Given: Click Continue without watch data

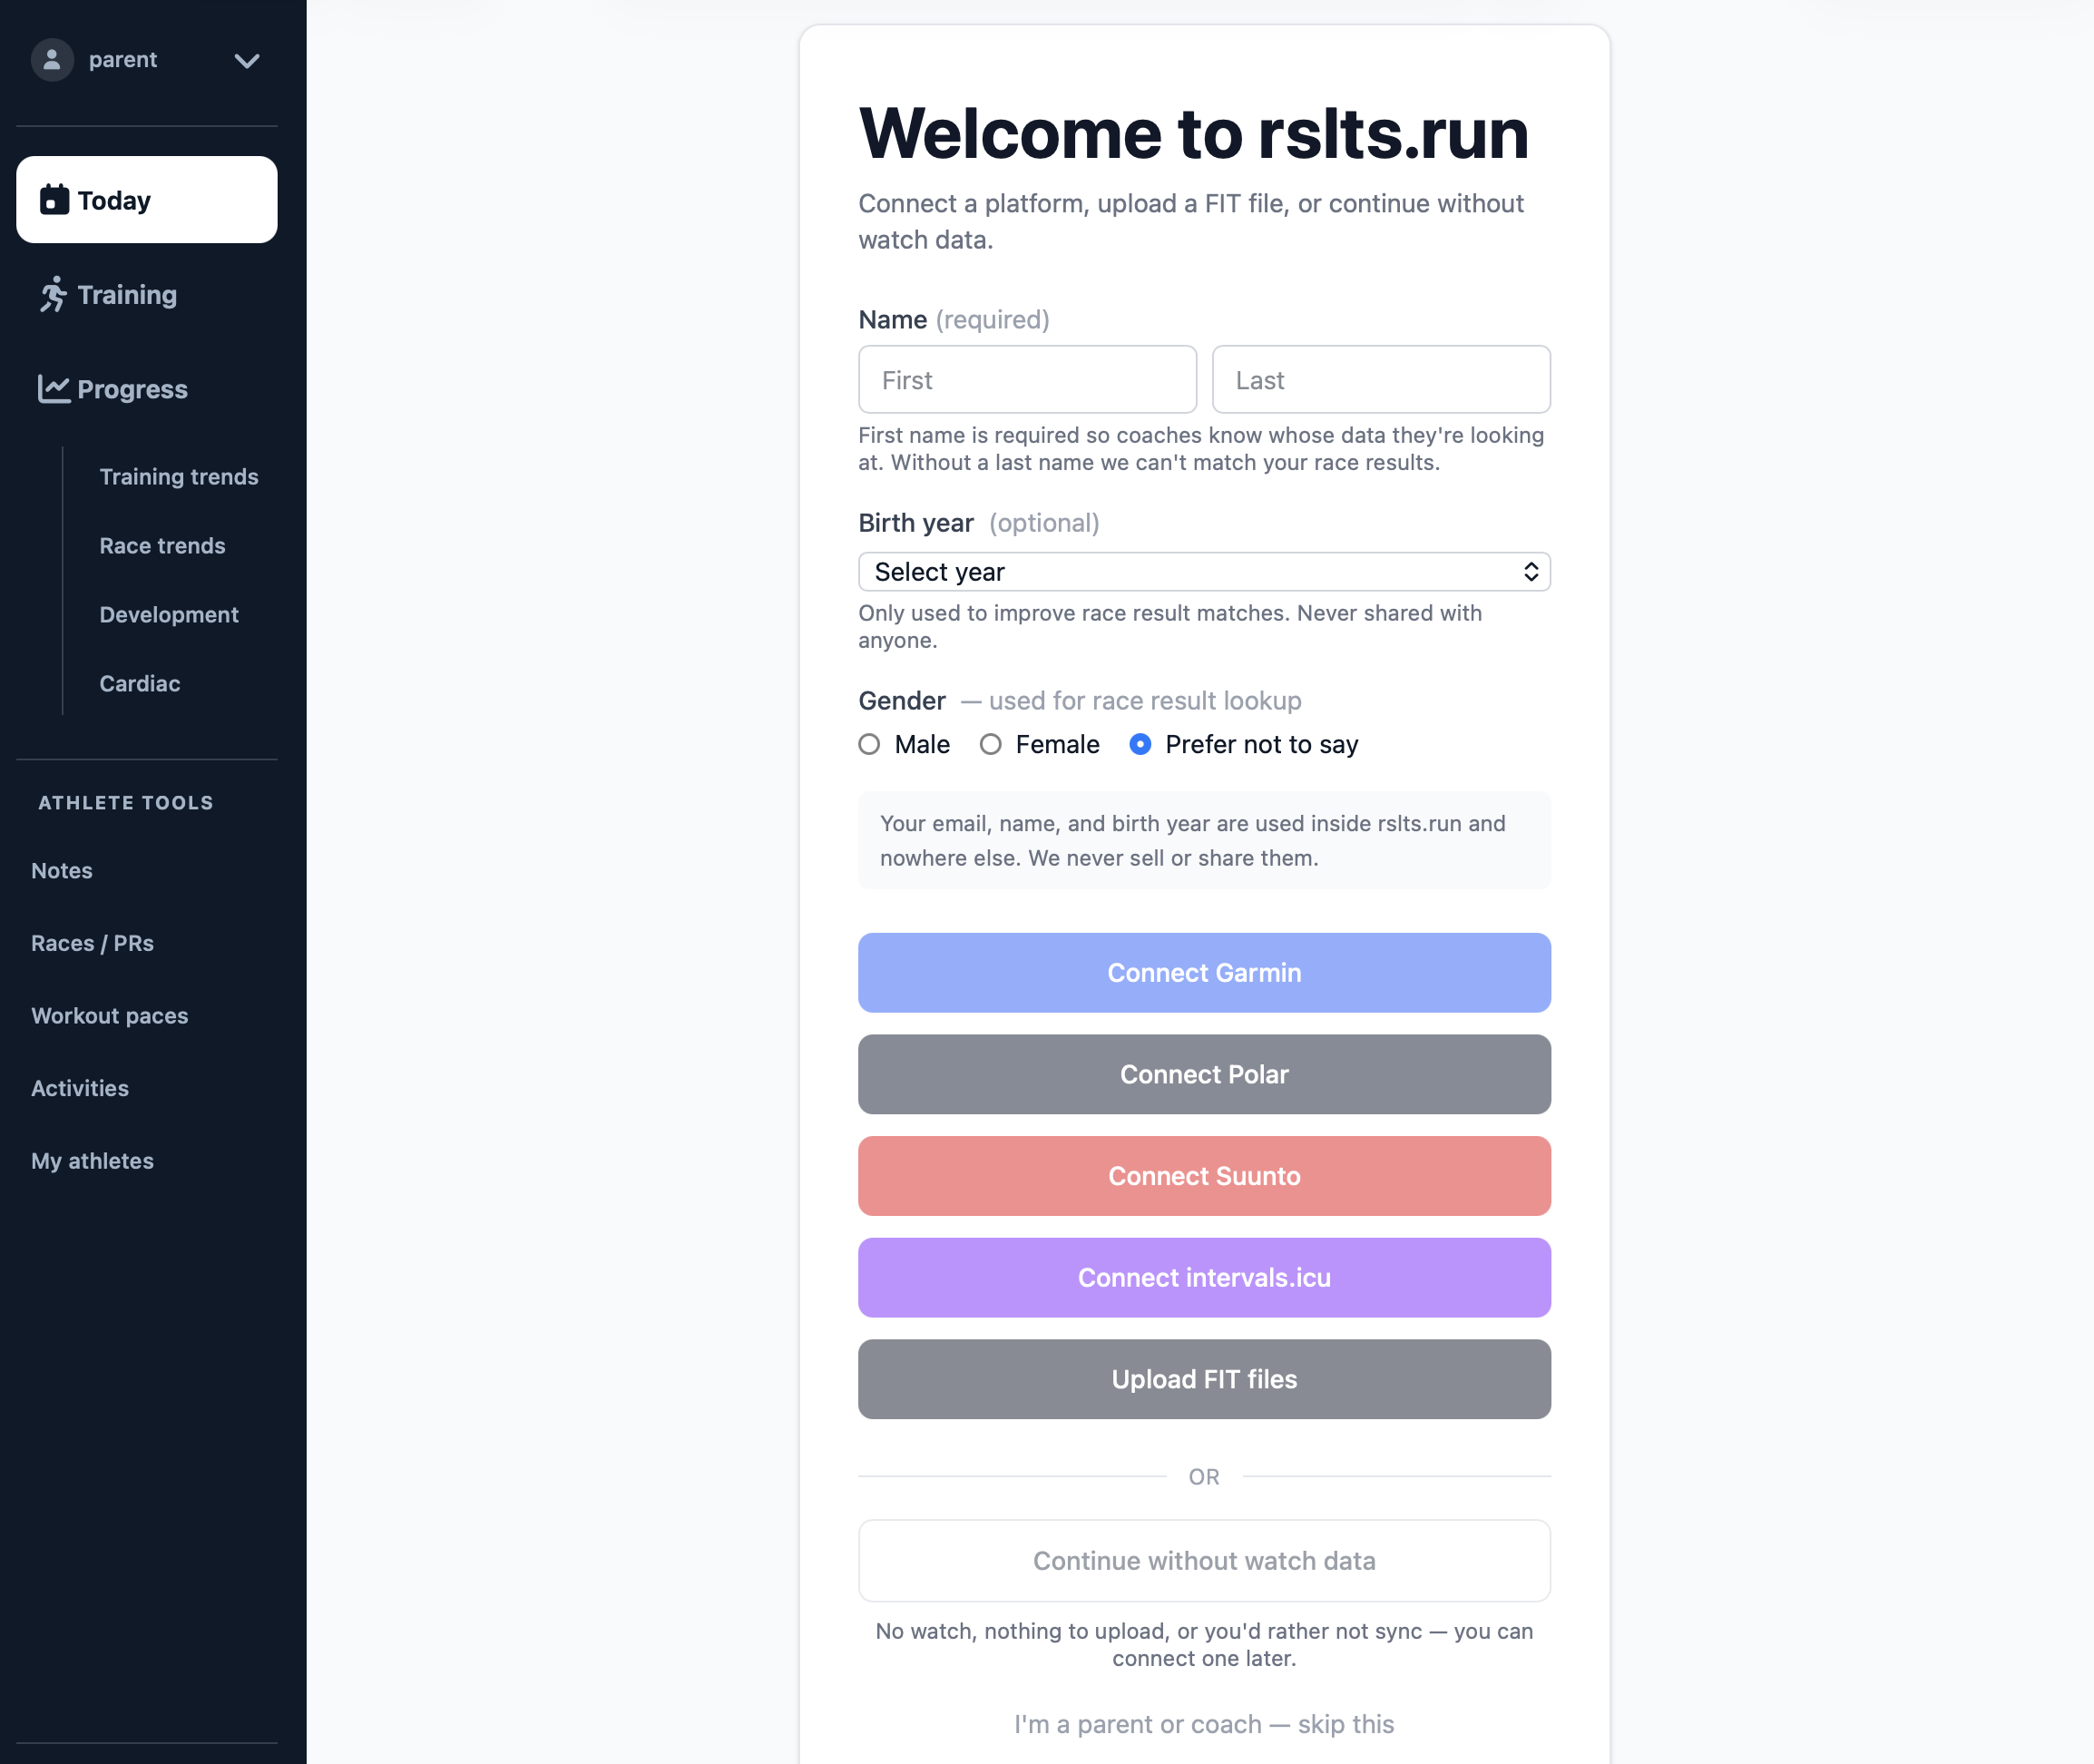Looking at the screenshot, I should [x=1204, y=1561].
